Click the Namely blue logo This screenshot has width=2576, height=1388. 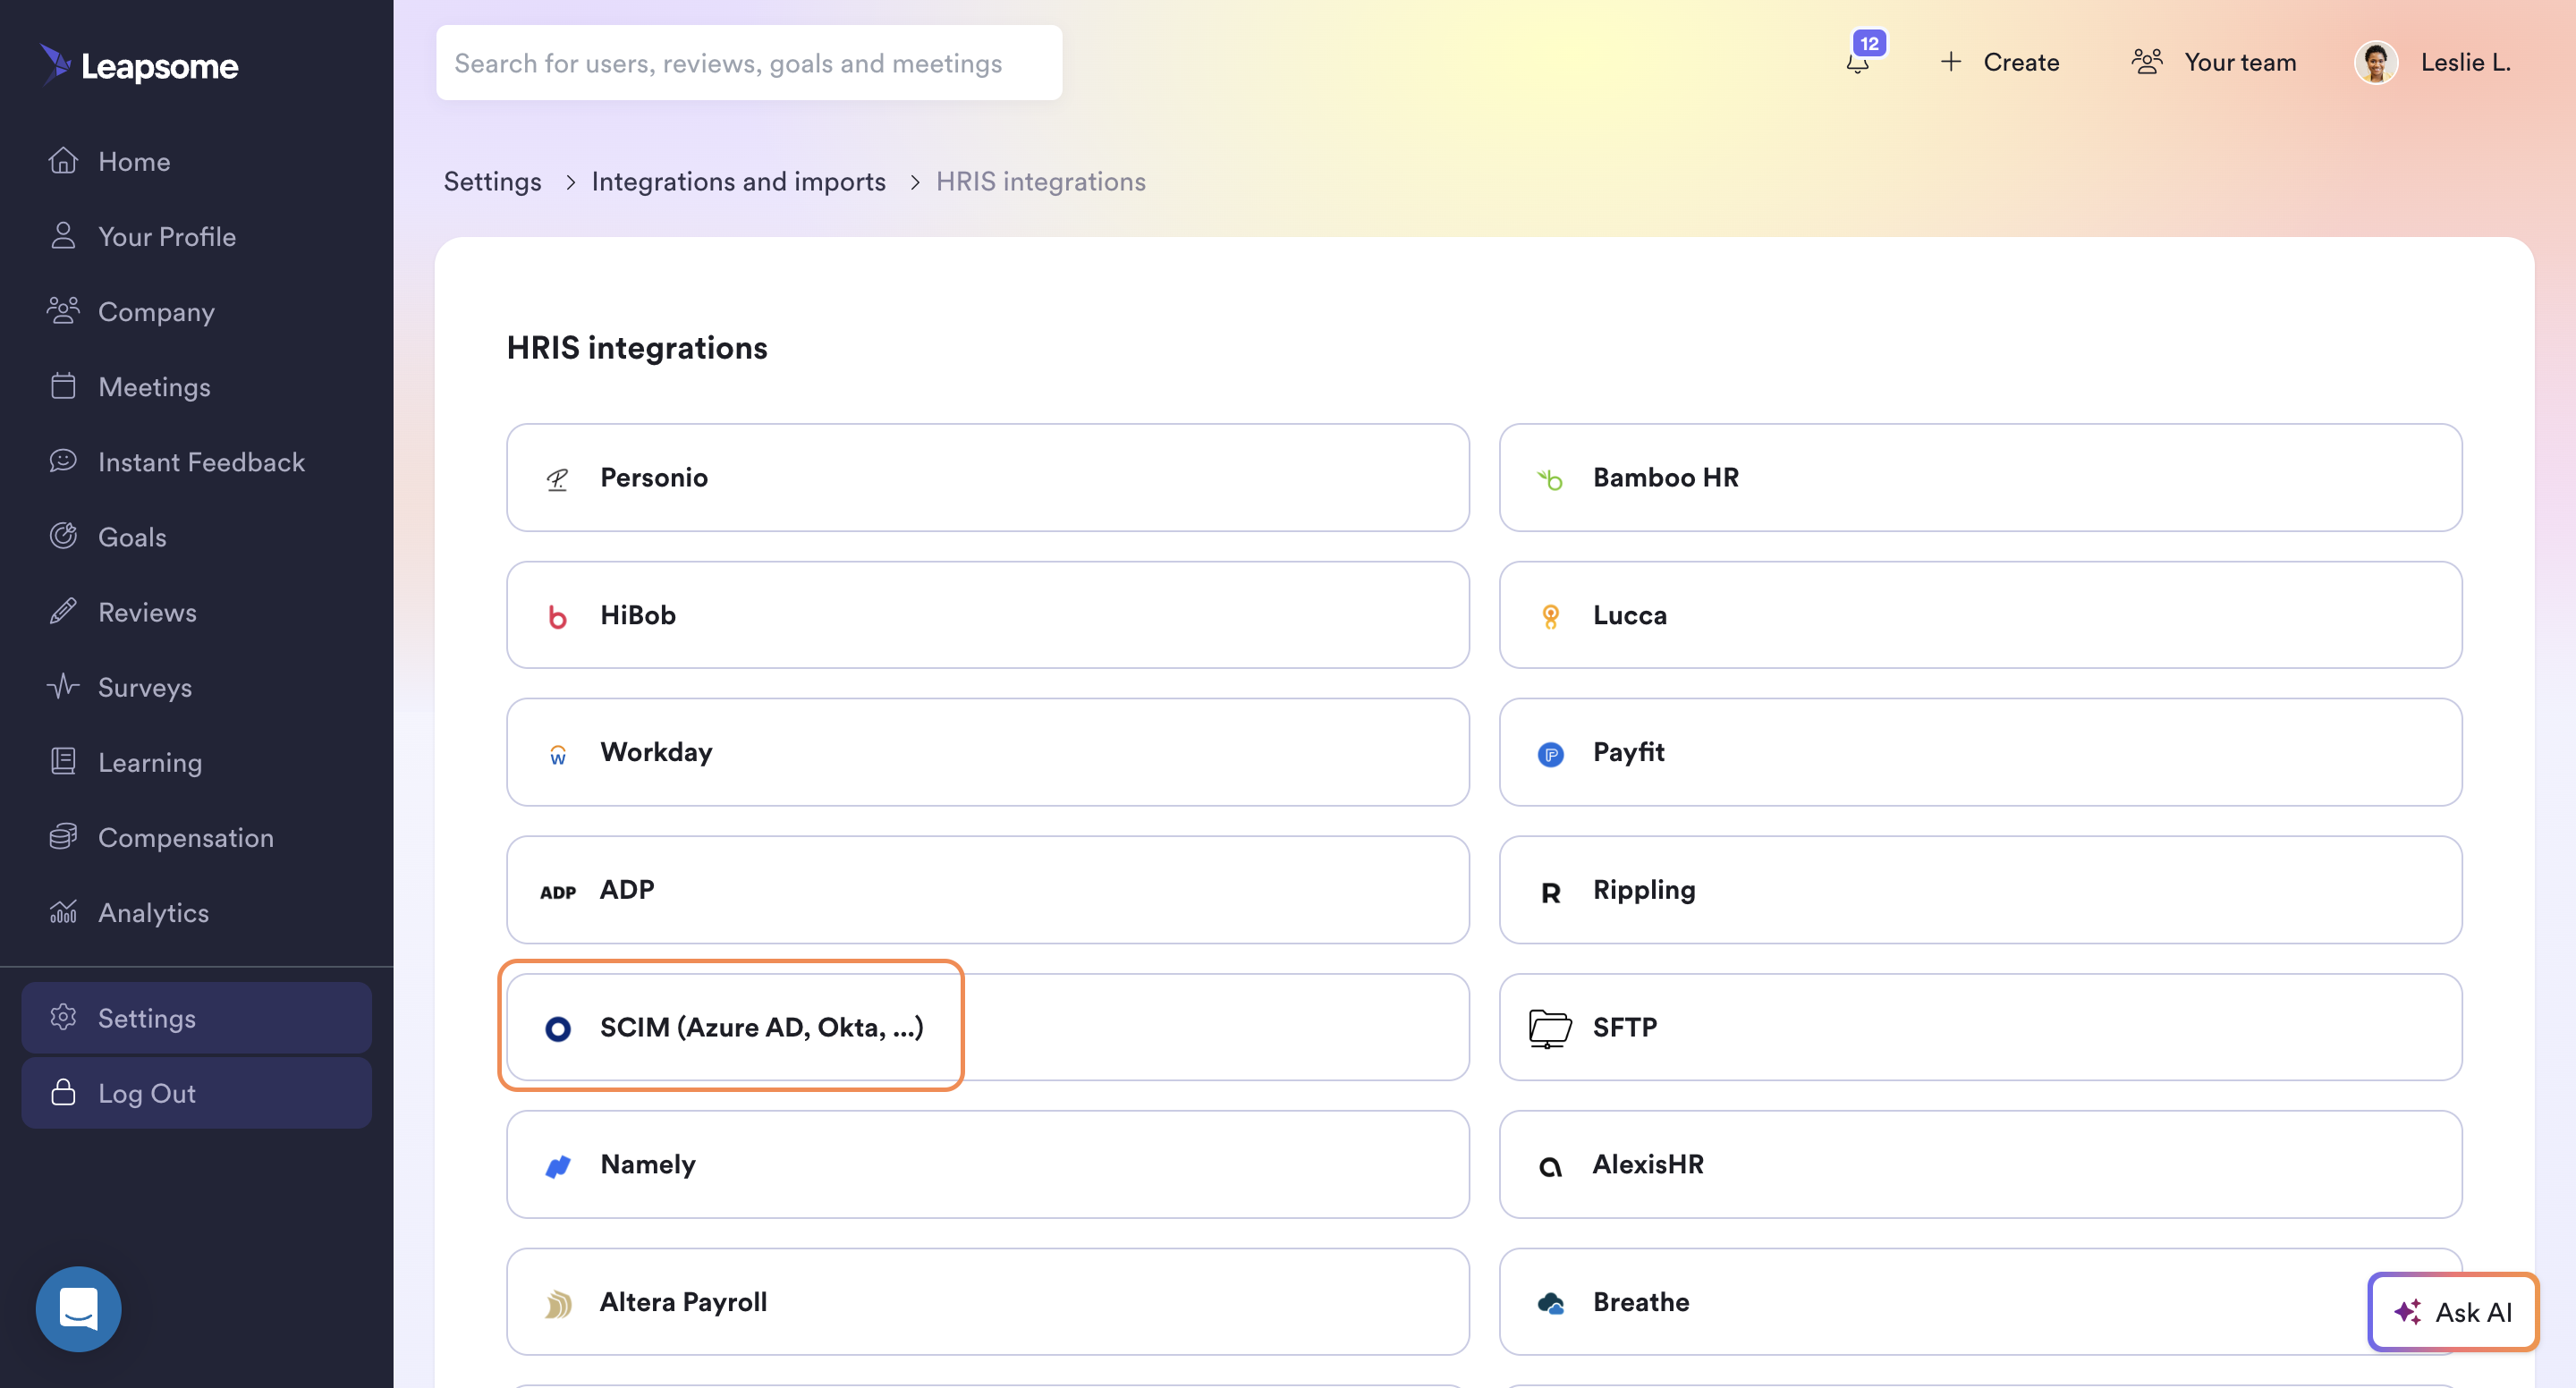click(558, 1165)
